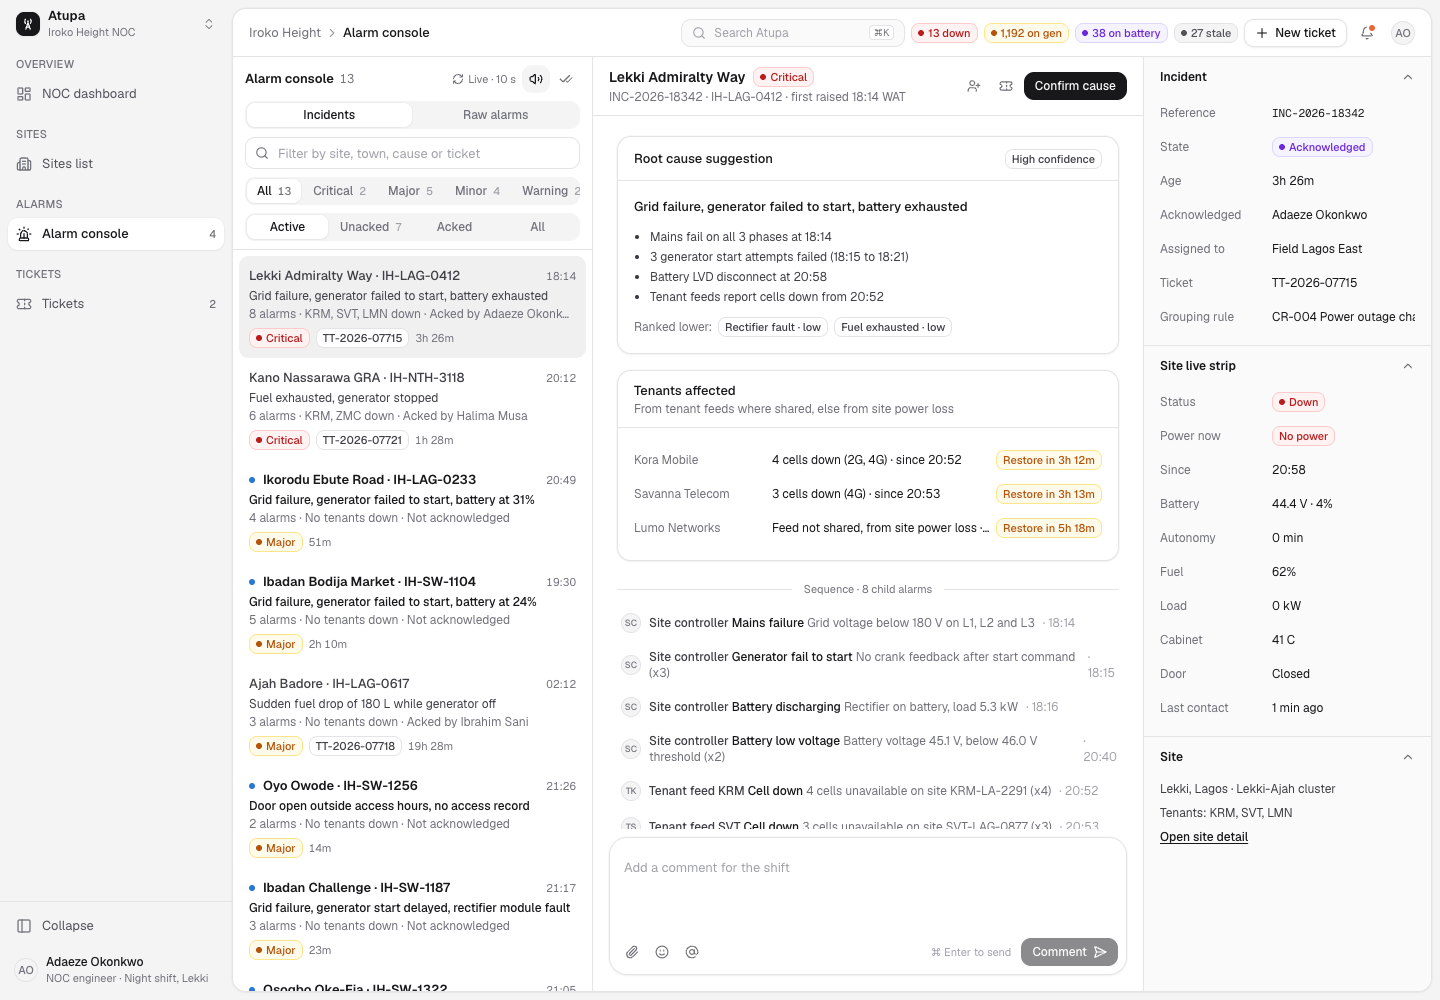Click the incident filter input
This screenshot has width=1440, height=1000.
point(412,153)
